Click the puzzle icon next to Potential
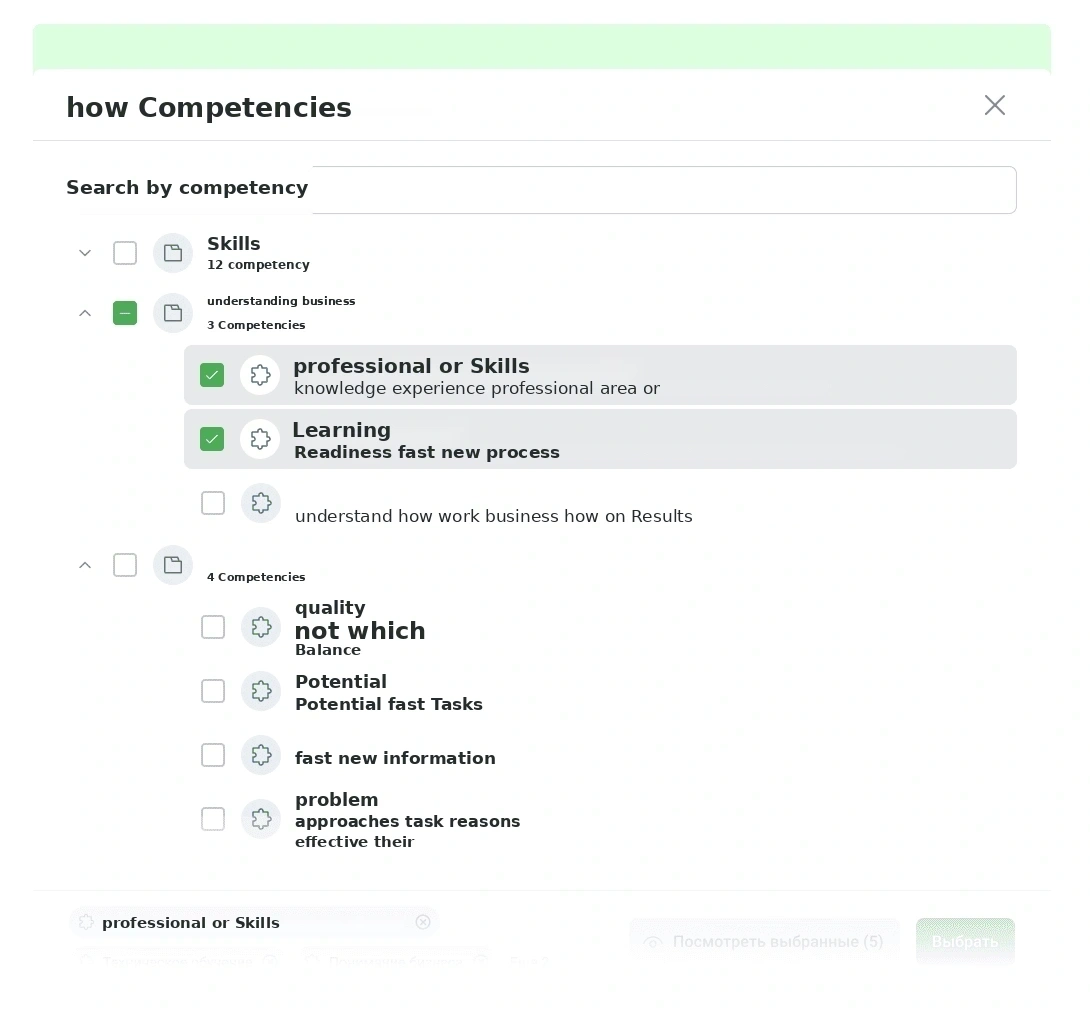1090x1012 pixels. [x=261, y=691]
